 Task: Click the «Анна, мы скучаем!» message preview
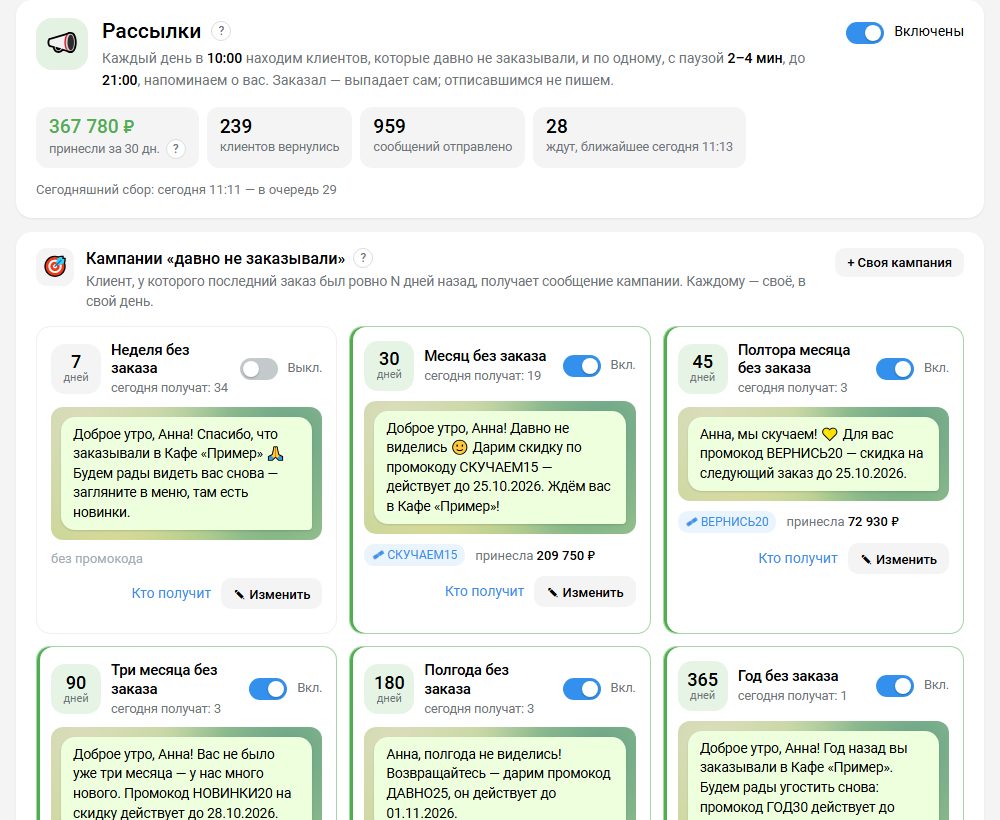[x=812, y=453]
